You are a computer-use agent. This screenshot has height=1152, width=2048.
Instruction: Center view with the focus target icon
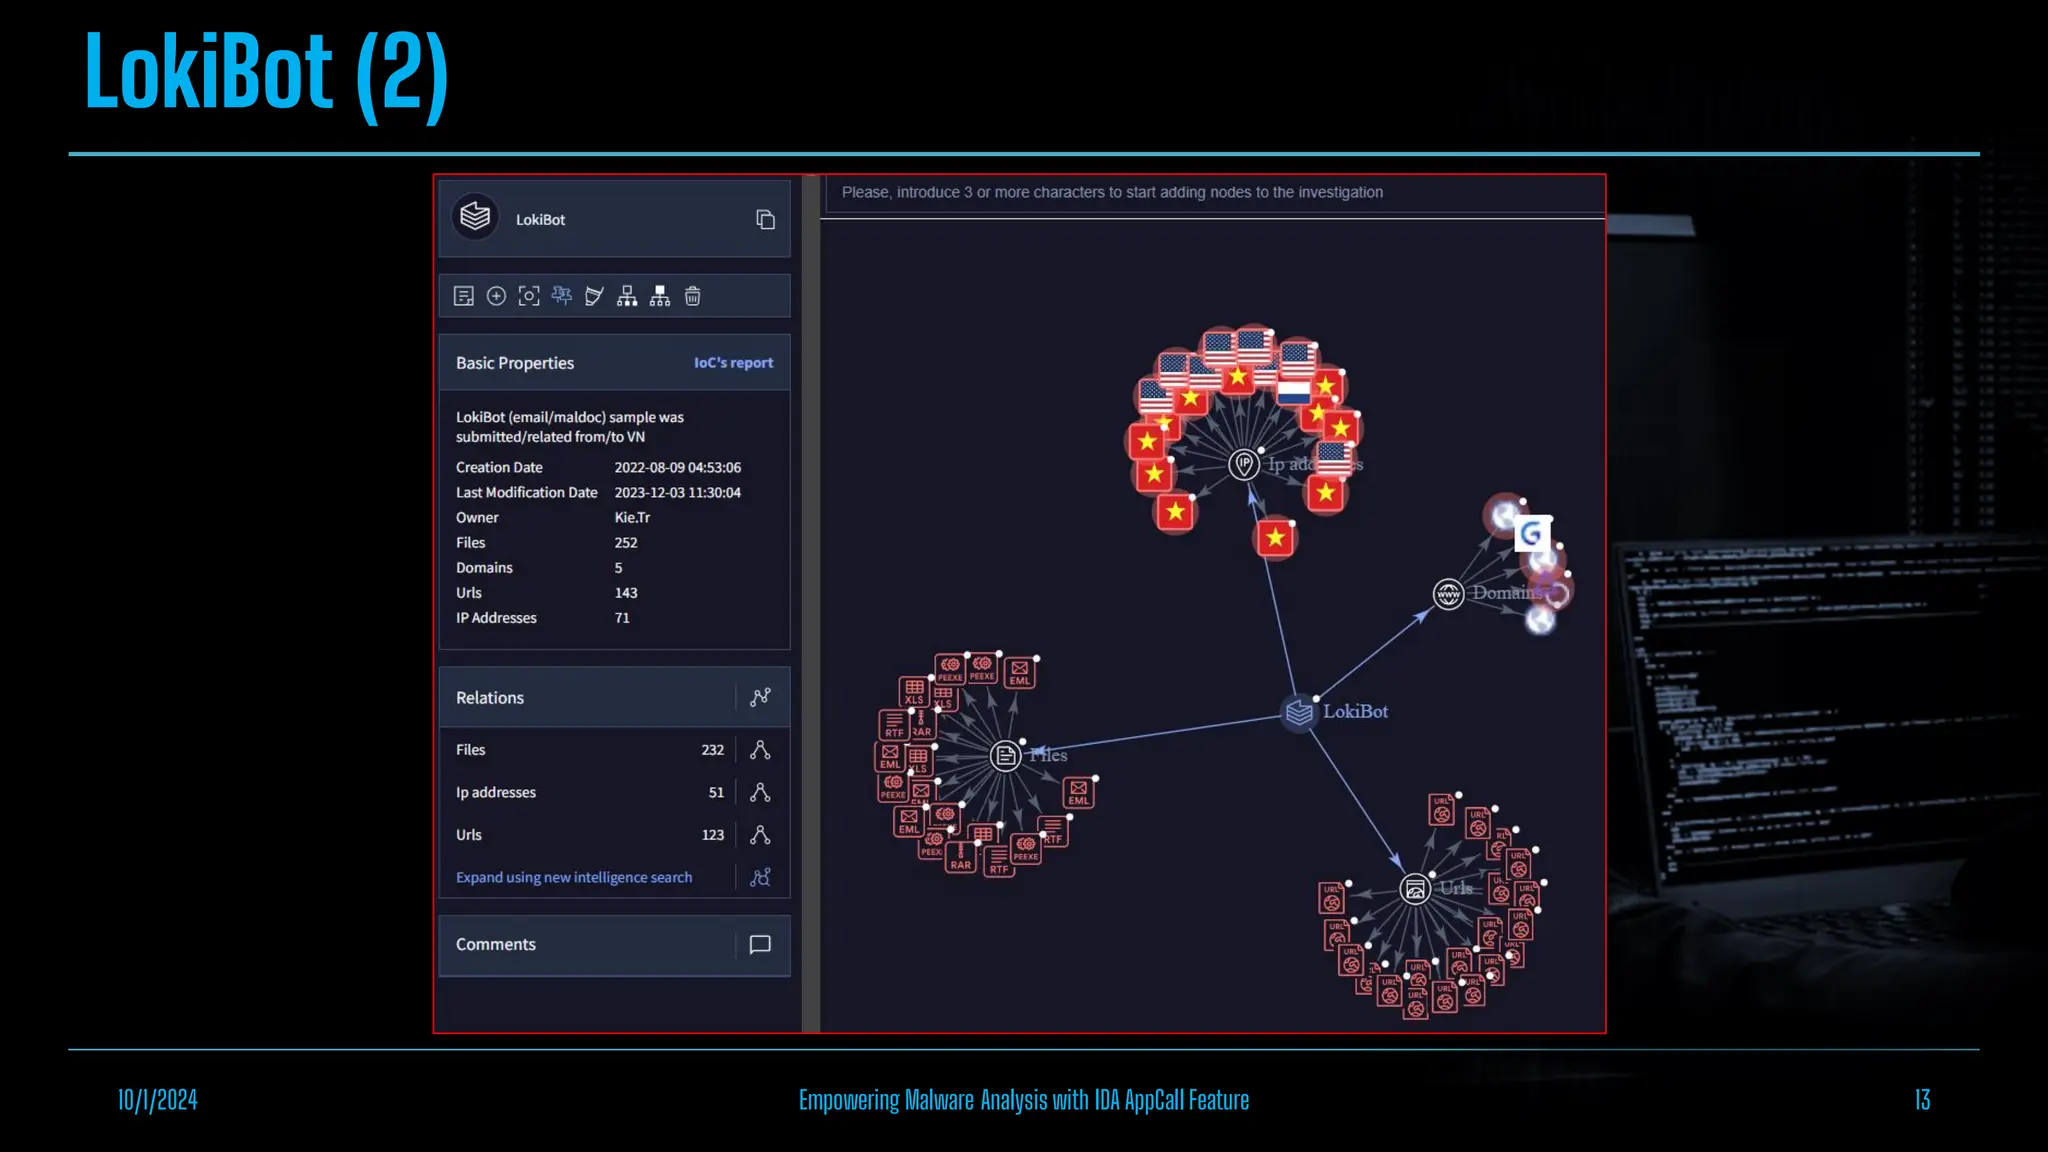tap(529, 296)
